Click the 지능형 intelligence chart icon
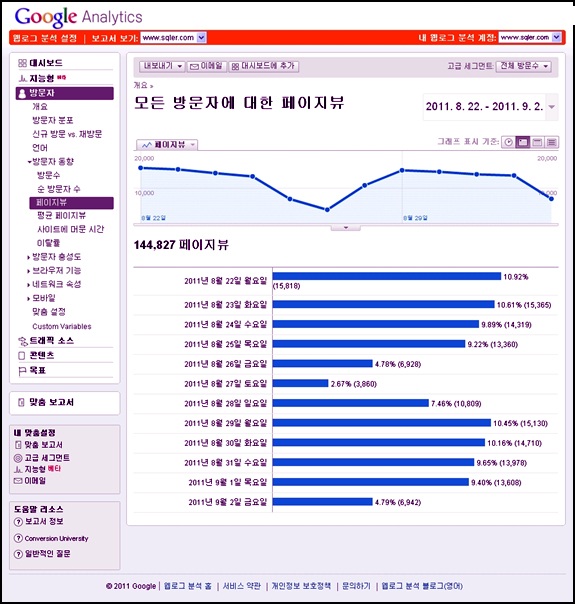 coord(23,79)
